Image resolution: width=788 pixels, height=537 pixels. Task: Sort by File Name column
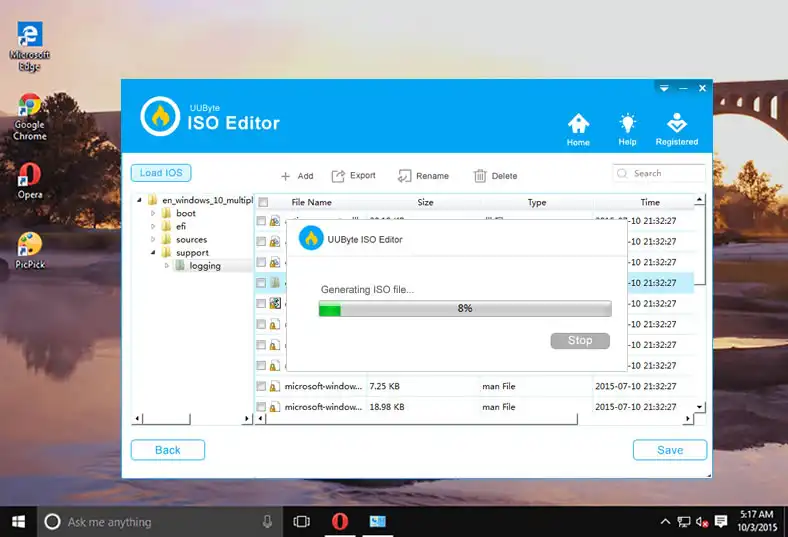[312, 202]
